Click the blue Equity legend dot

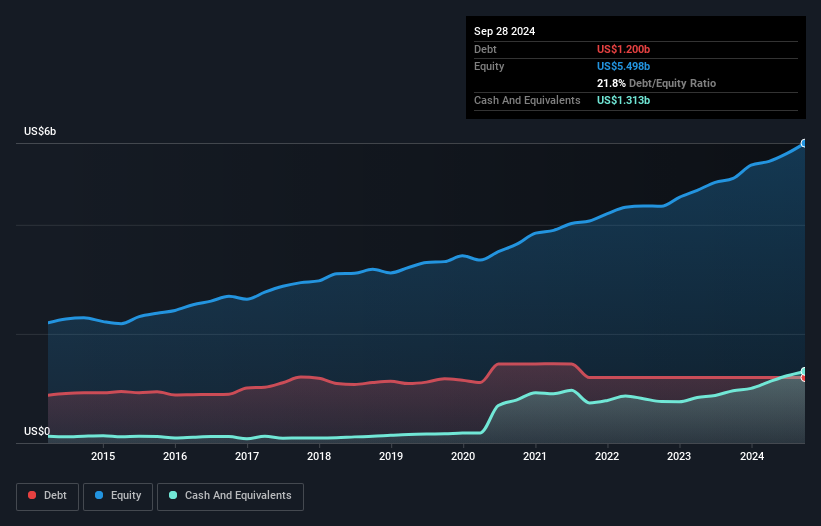coord(100,496)
